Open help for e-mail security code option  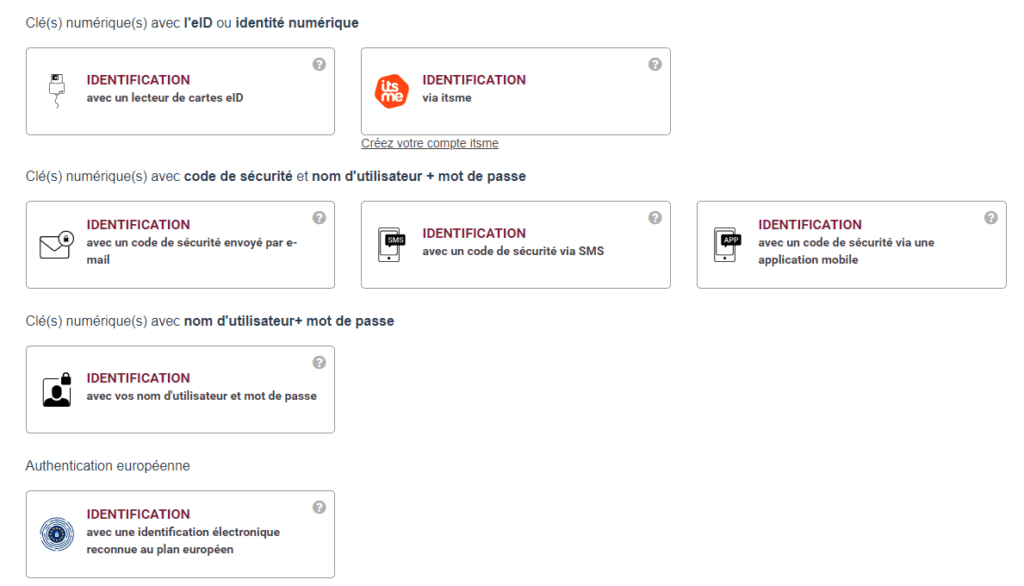pos(319,218)
